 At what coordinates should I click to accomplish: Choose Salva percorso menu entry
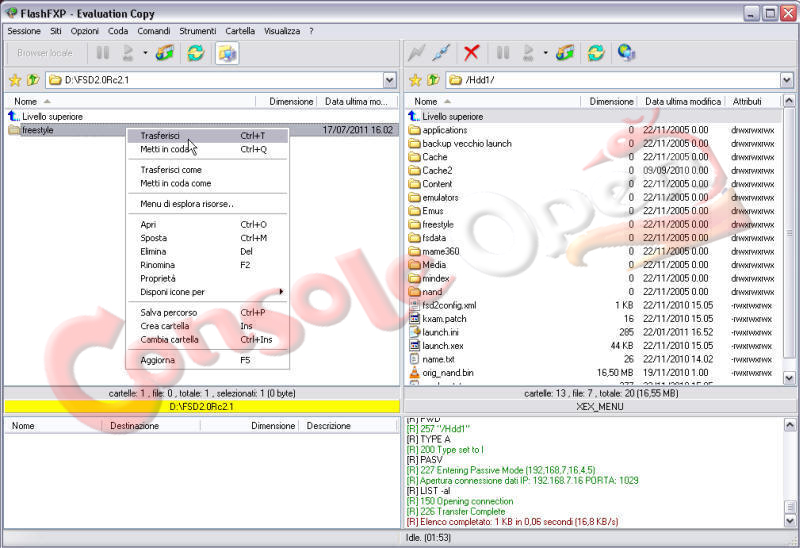pyautogui.click(x=208, y=312)
